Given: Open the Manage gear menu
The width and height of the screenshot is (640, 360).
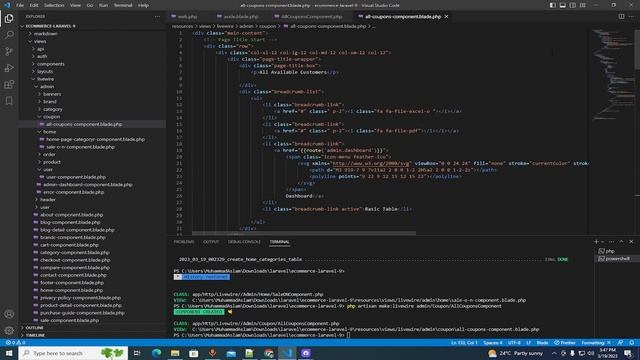Looking at the screenshot, I should coord(9,330).
